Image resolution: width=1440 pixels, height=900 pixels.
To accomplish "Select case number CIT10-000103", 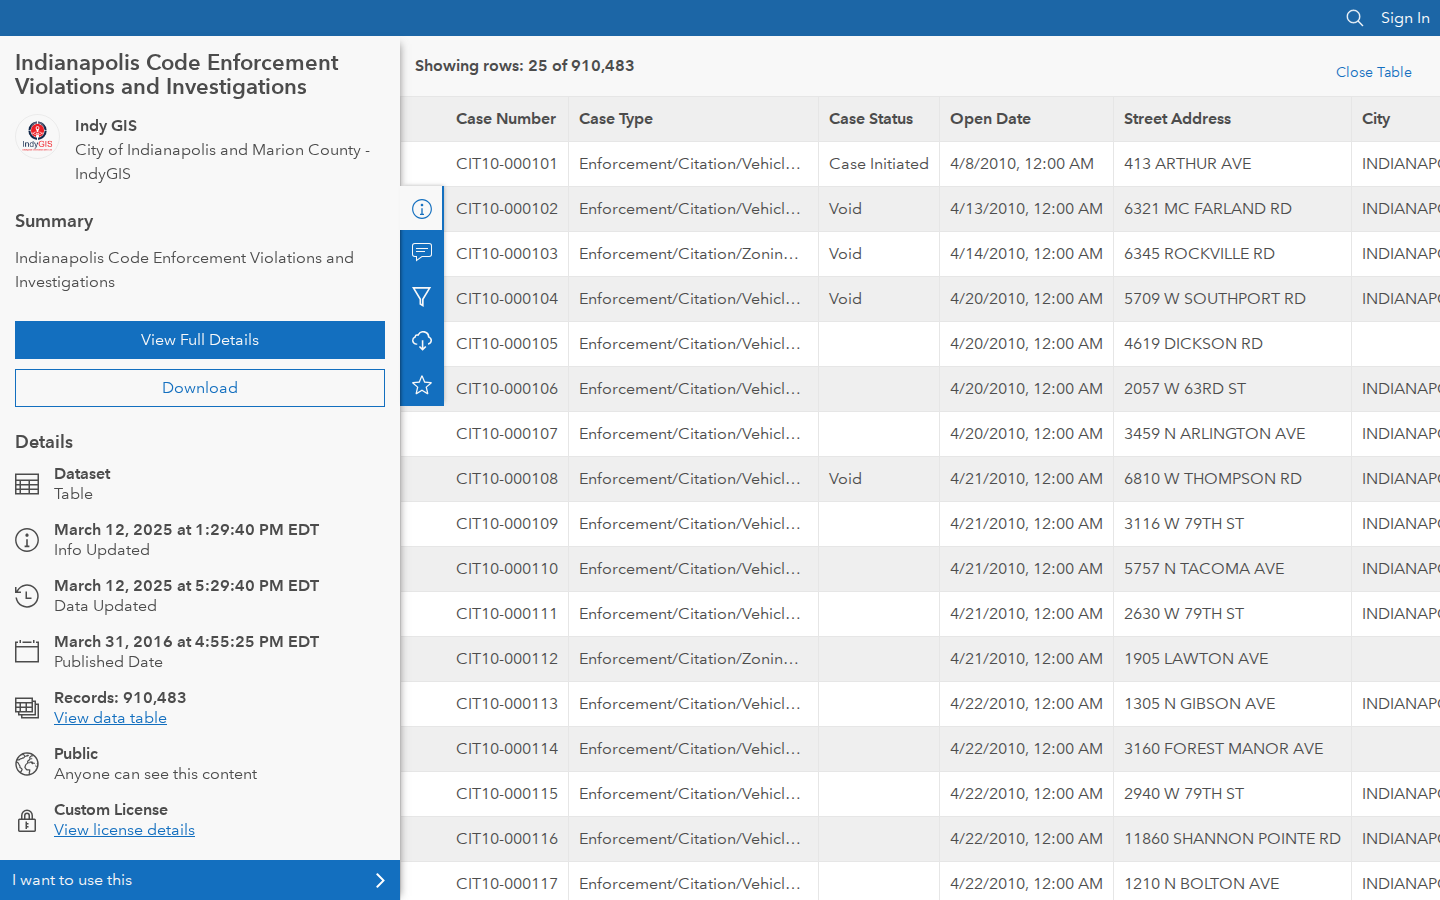I will pos(507,254).
